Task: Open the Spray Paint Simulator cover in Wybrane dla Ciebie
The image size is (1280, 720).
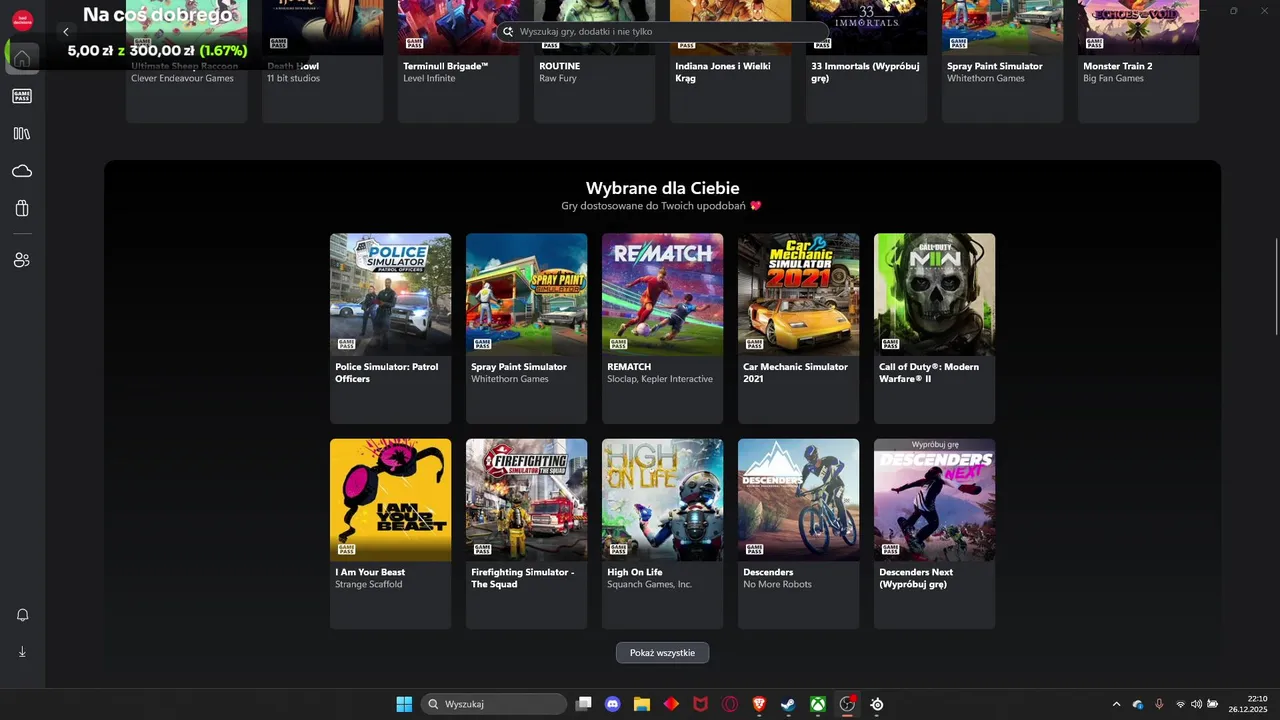Action: pos(526,294)
